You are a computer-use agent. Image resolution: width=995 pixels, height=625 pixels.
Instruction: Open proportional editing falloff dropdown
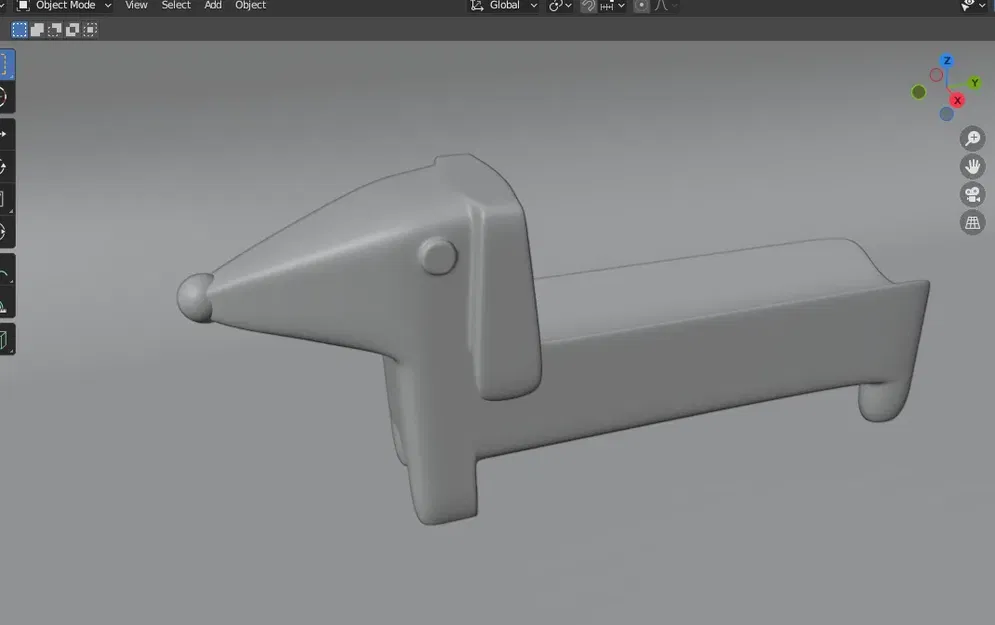point(666,6)
